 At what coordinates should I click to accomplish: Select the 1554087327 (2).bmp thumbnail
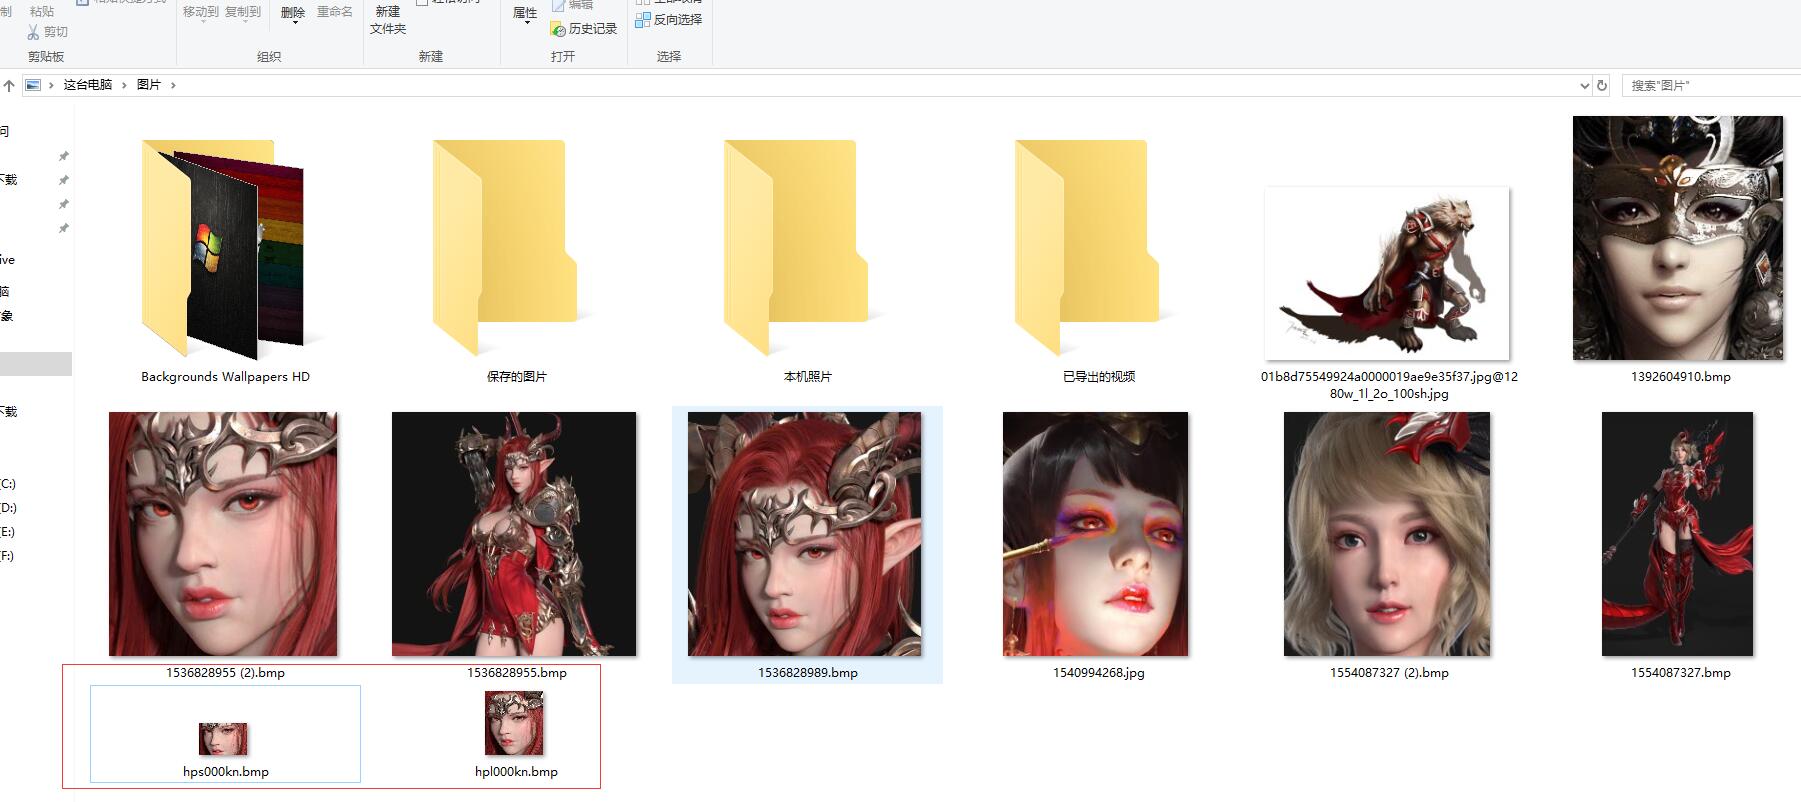[1388, 534]
